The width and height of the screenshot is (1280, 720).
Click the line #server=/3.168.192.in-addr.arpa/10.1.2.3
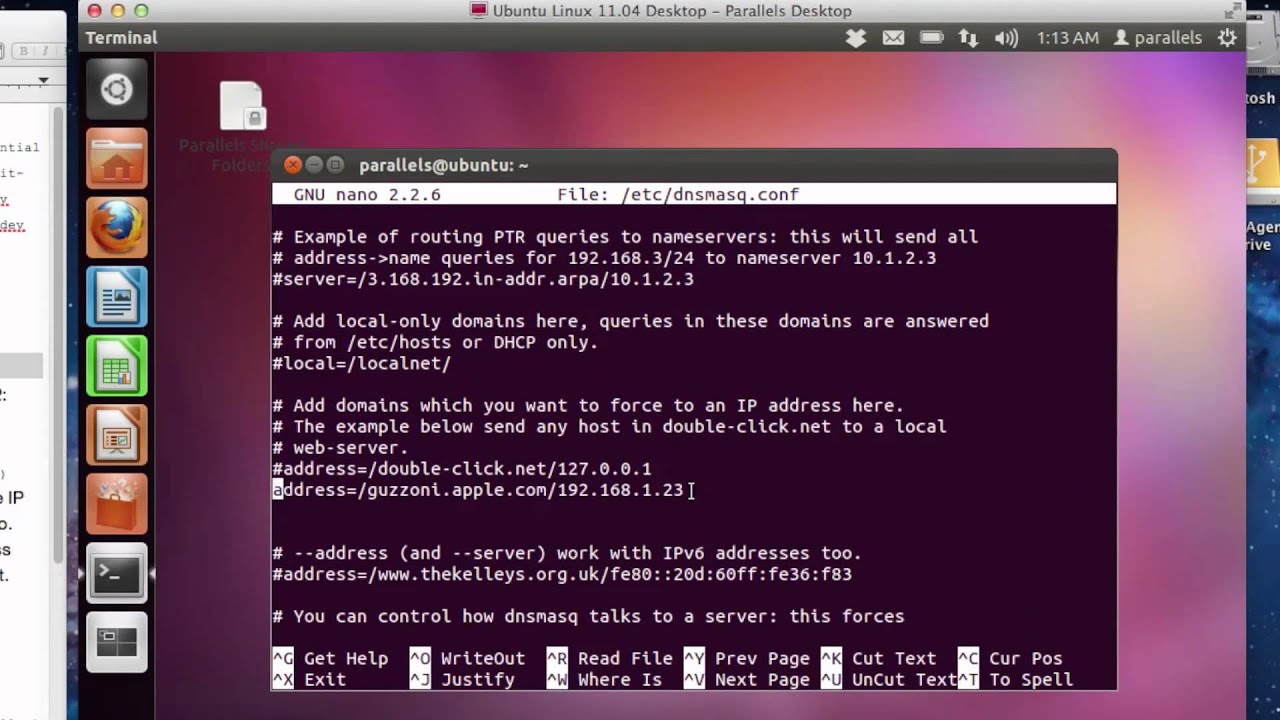tap(483, 279)
